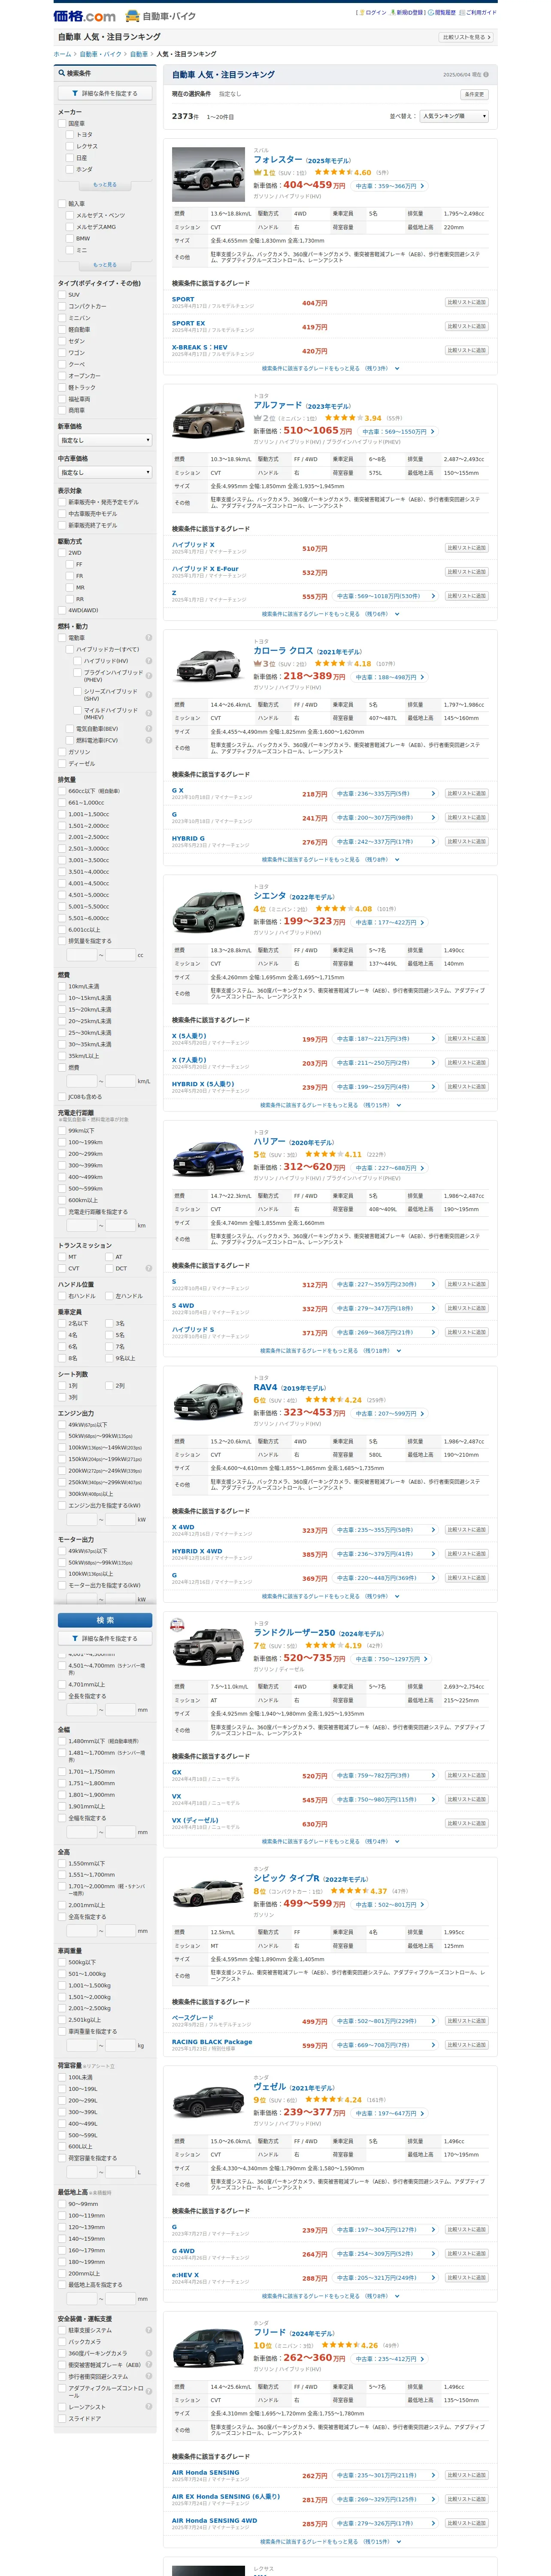Image resolution: width=551 pixels, height=2576 pixels.
Task: Select the DCT transmission checkbox
Action: coord(109,1268)
